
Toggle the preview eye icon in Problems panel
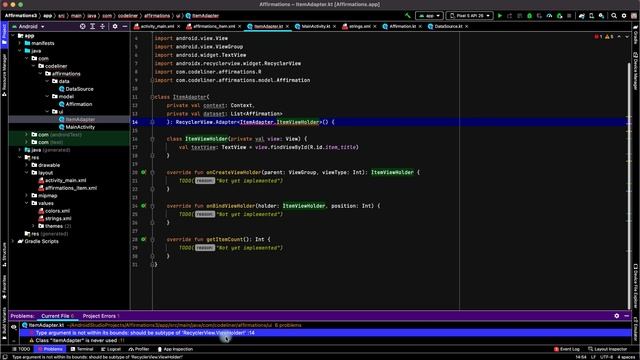pos(13,327)
